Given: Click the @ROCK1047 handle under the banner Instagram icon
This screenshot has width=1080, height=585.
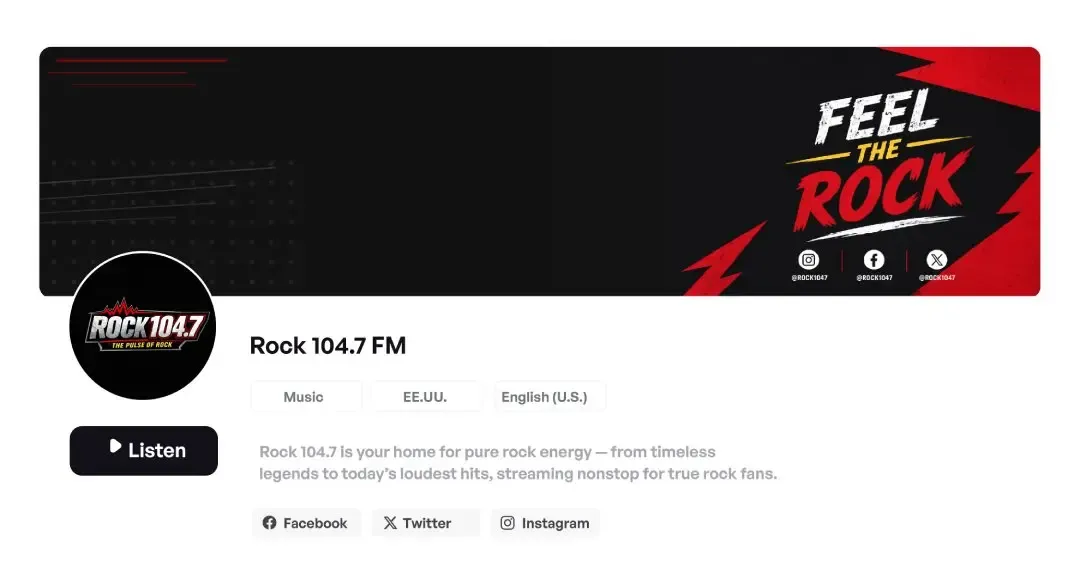Looking at the screenshot, I should 809,278.
